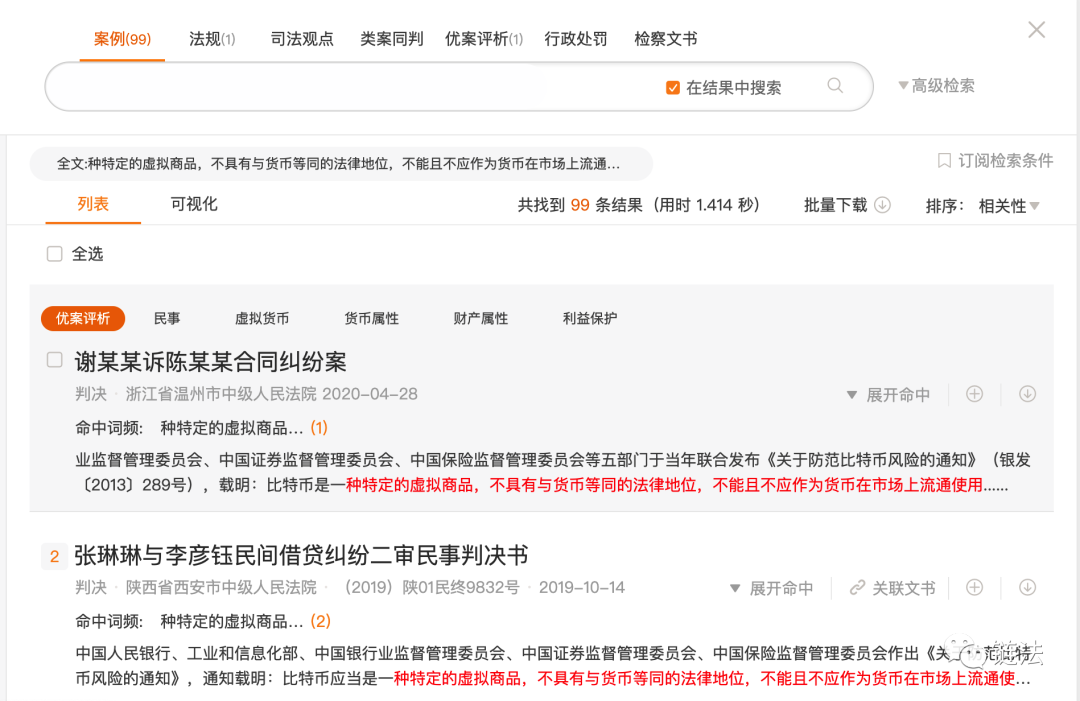Screen dimensions: 1080x701
Task: Tick checkbox beside 谢某某诉陈某某合同纠纷案
Action: coord(54,359)
